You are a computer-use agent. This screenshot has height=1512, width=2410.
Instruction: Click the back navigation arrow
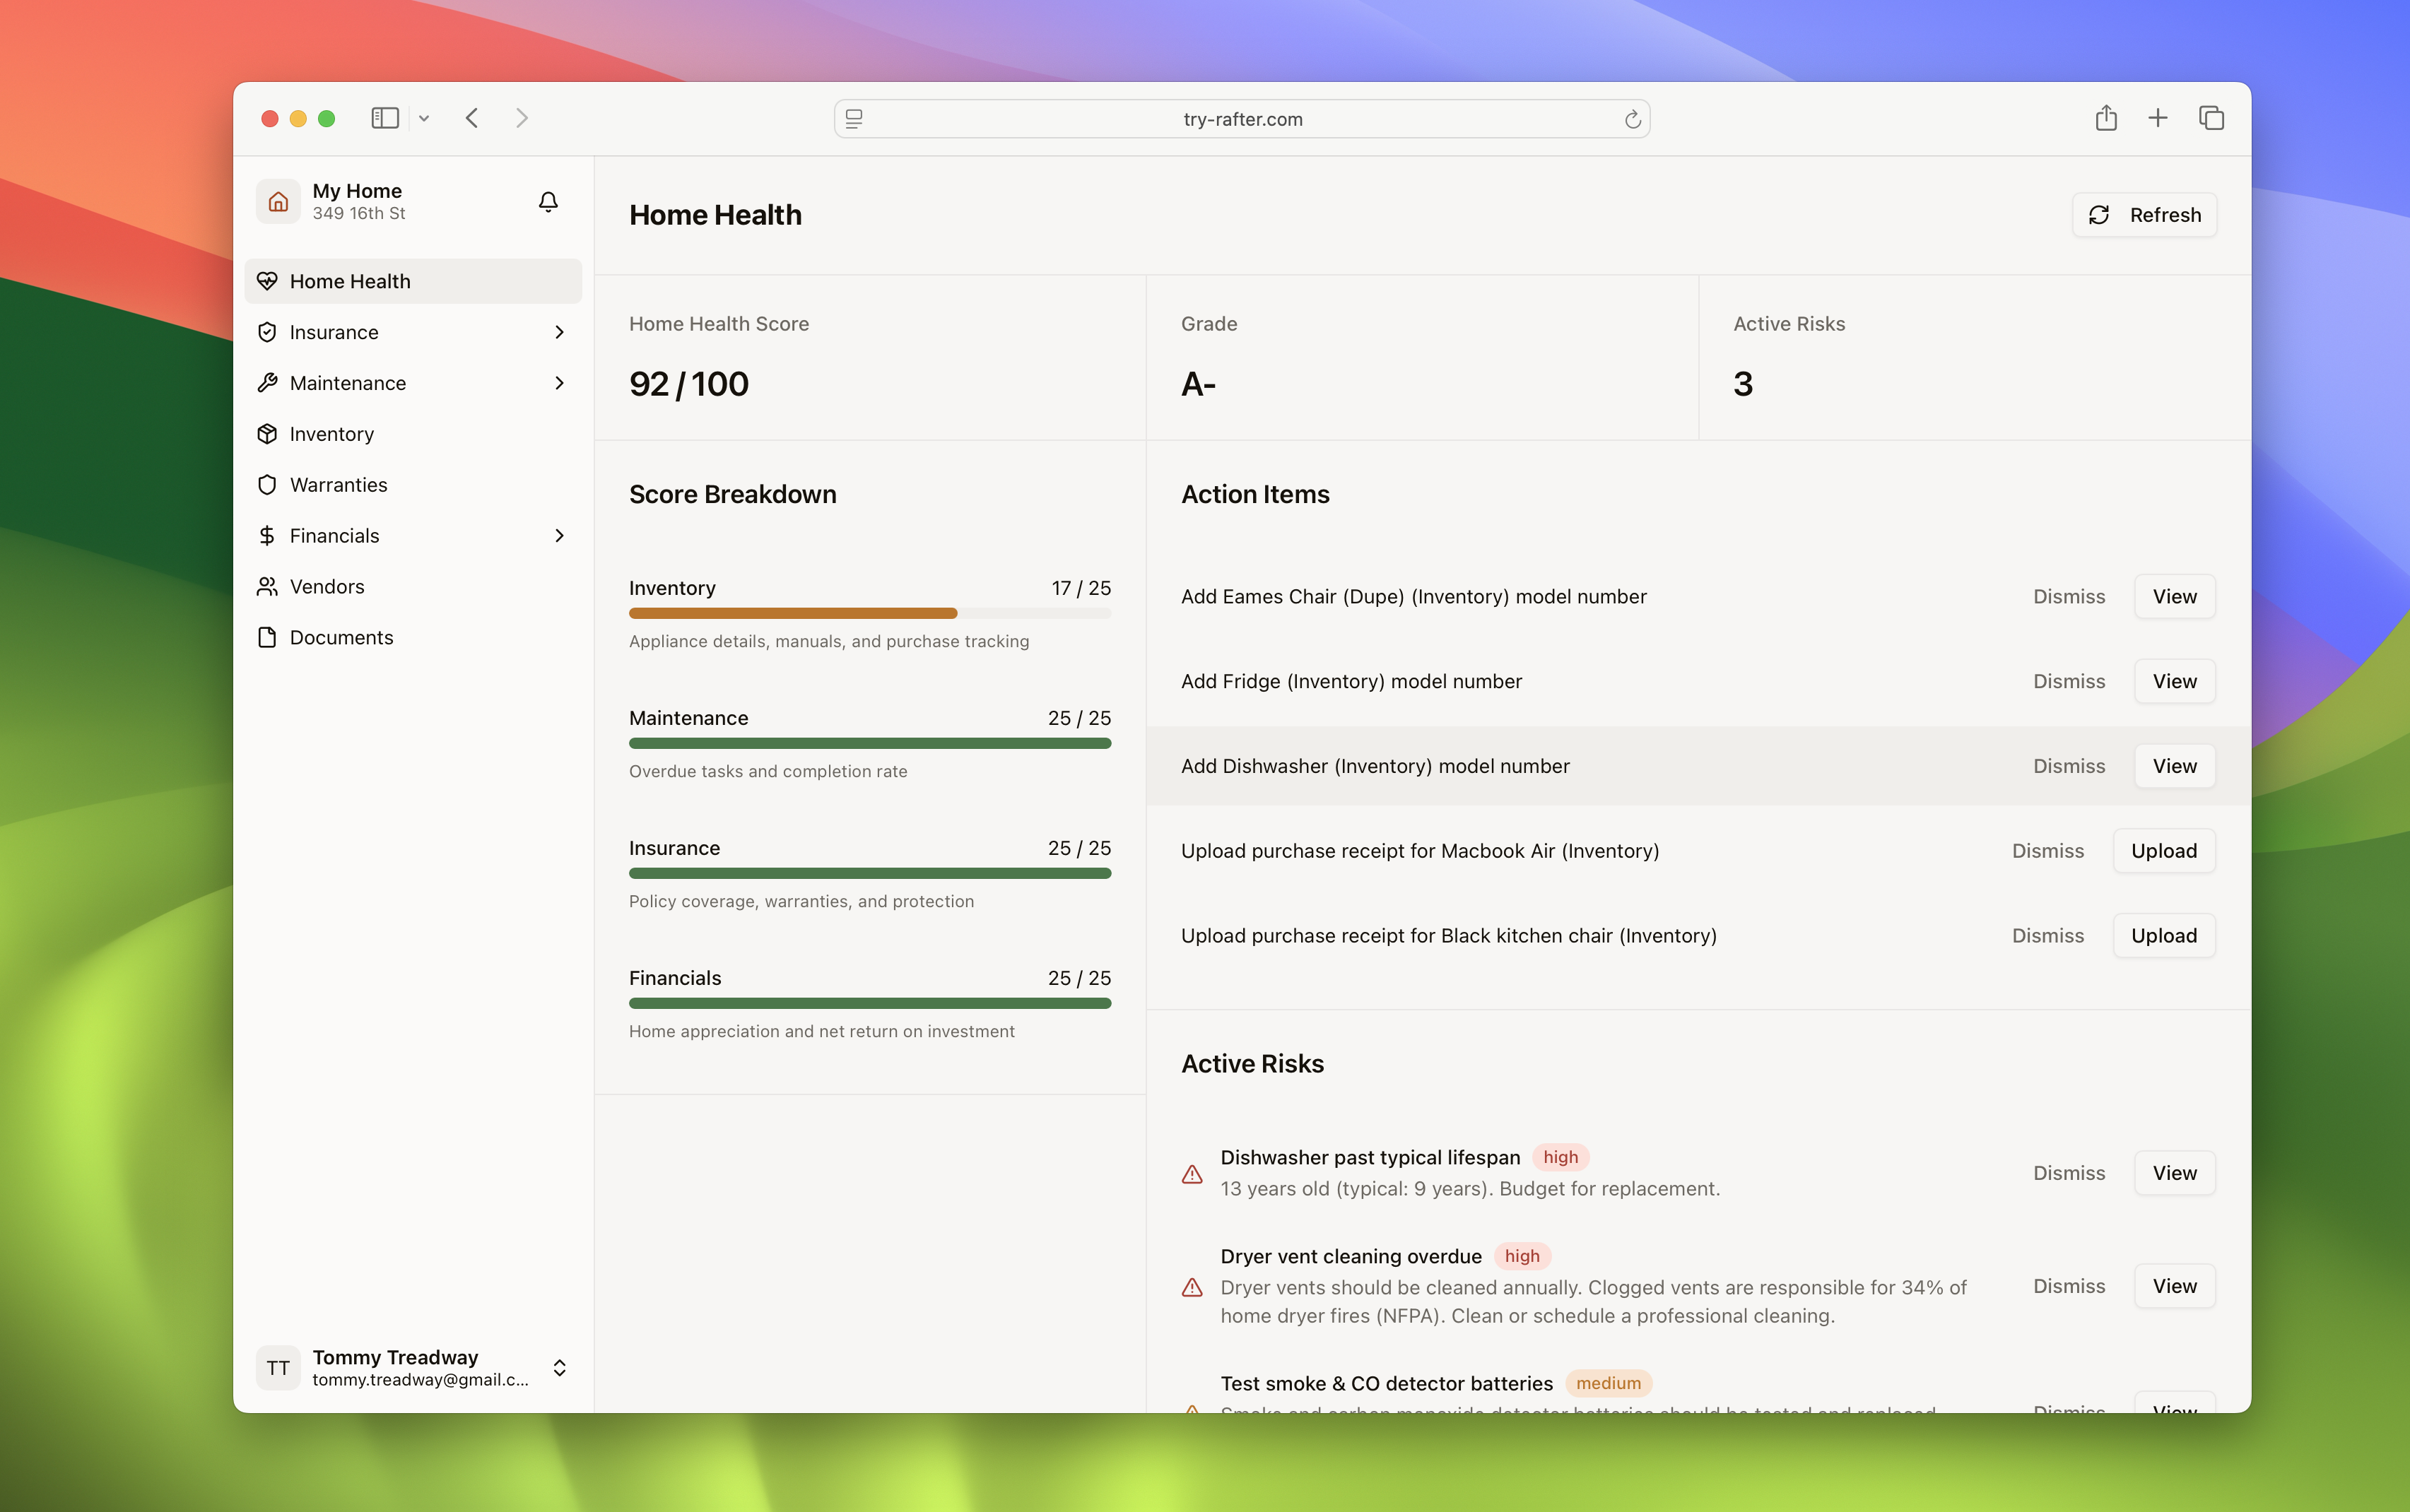point(472,118)
